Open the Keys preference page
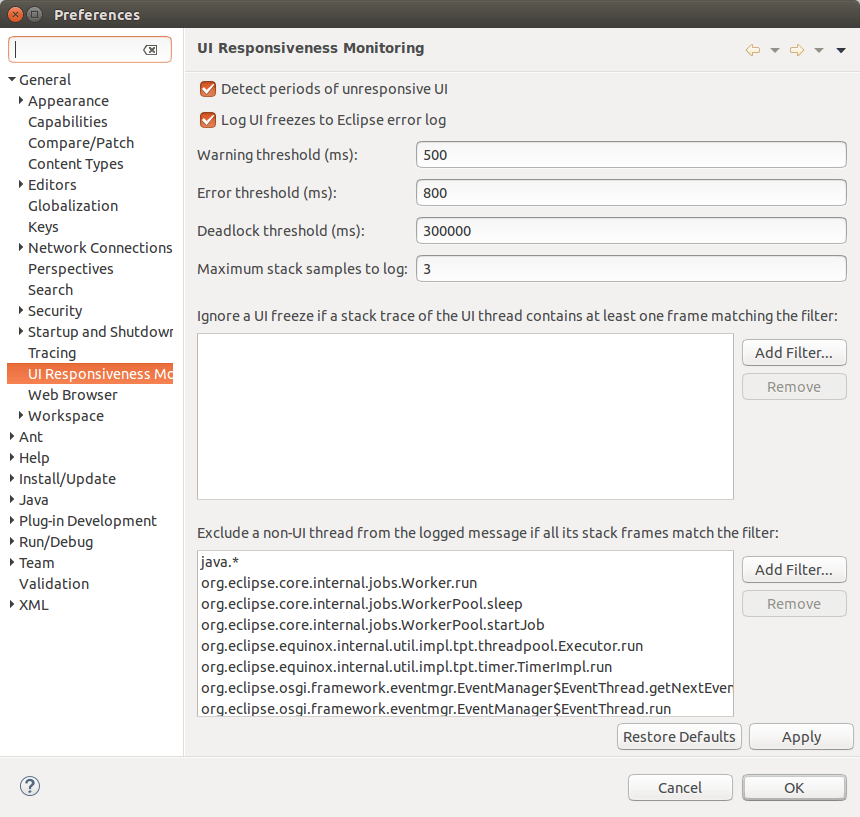 point(43,227)
